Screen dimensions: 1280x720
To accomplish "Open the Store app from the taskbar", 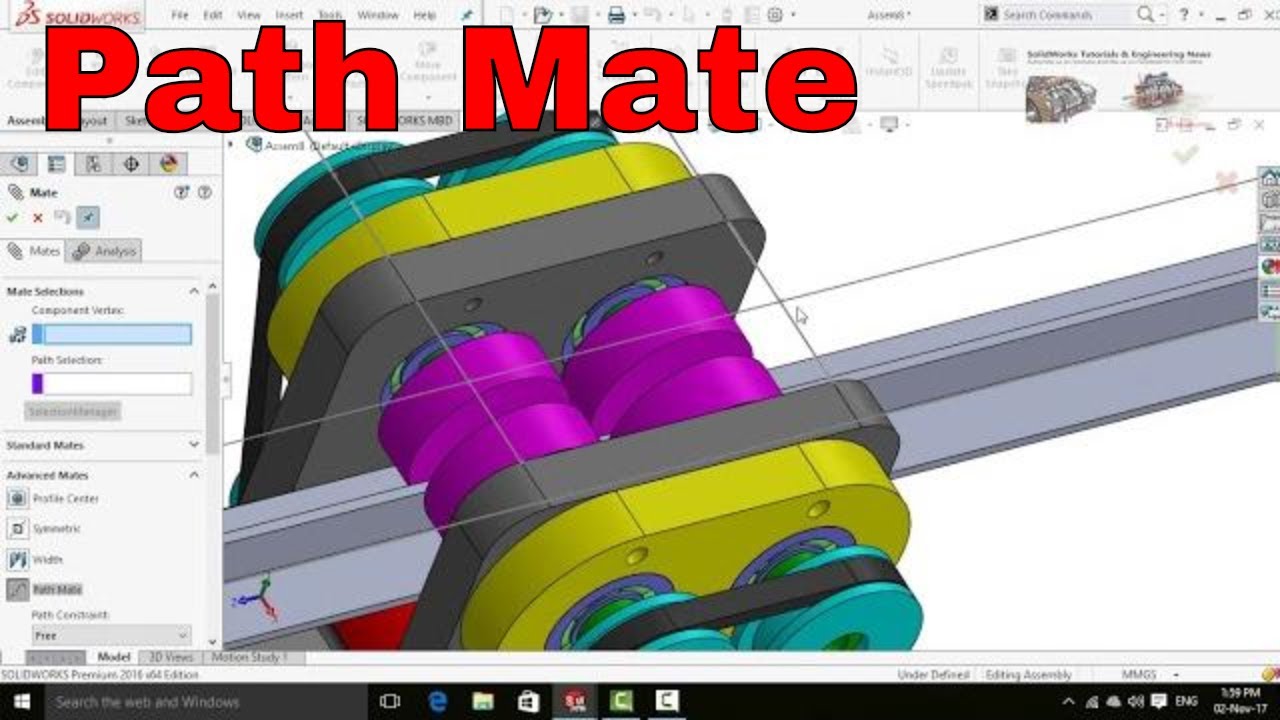I will click(529, 702).
